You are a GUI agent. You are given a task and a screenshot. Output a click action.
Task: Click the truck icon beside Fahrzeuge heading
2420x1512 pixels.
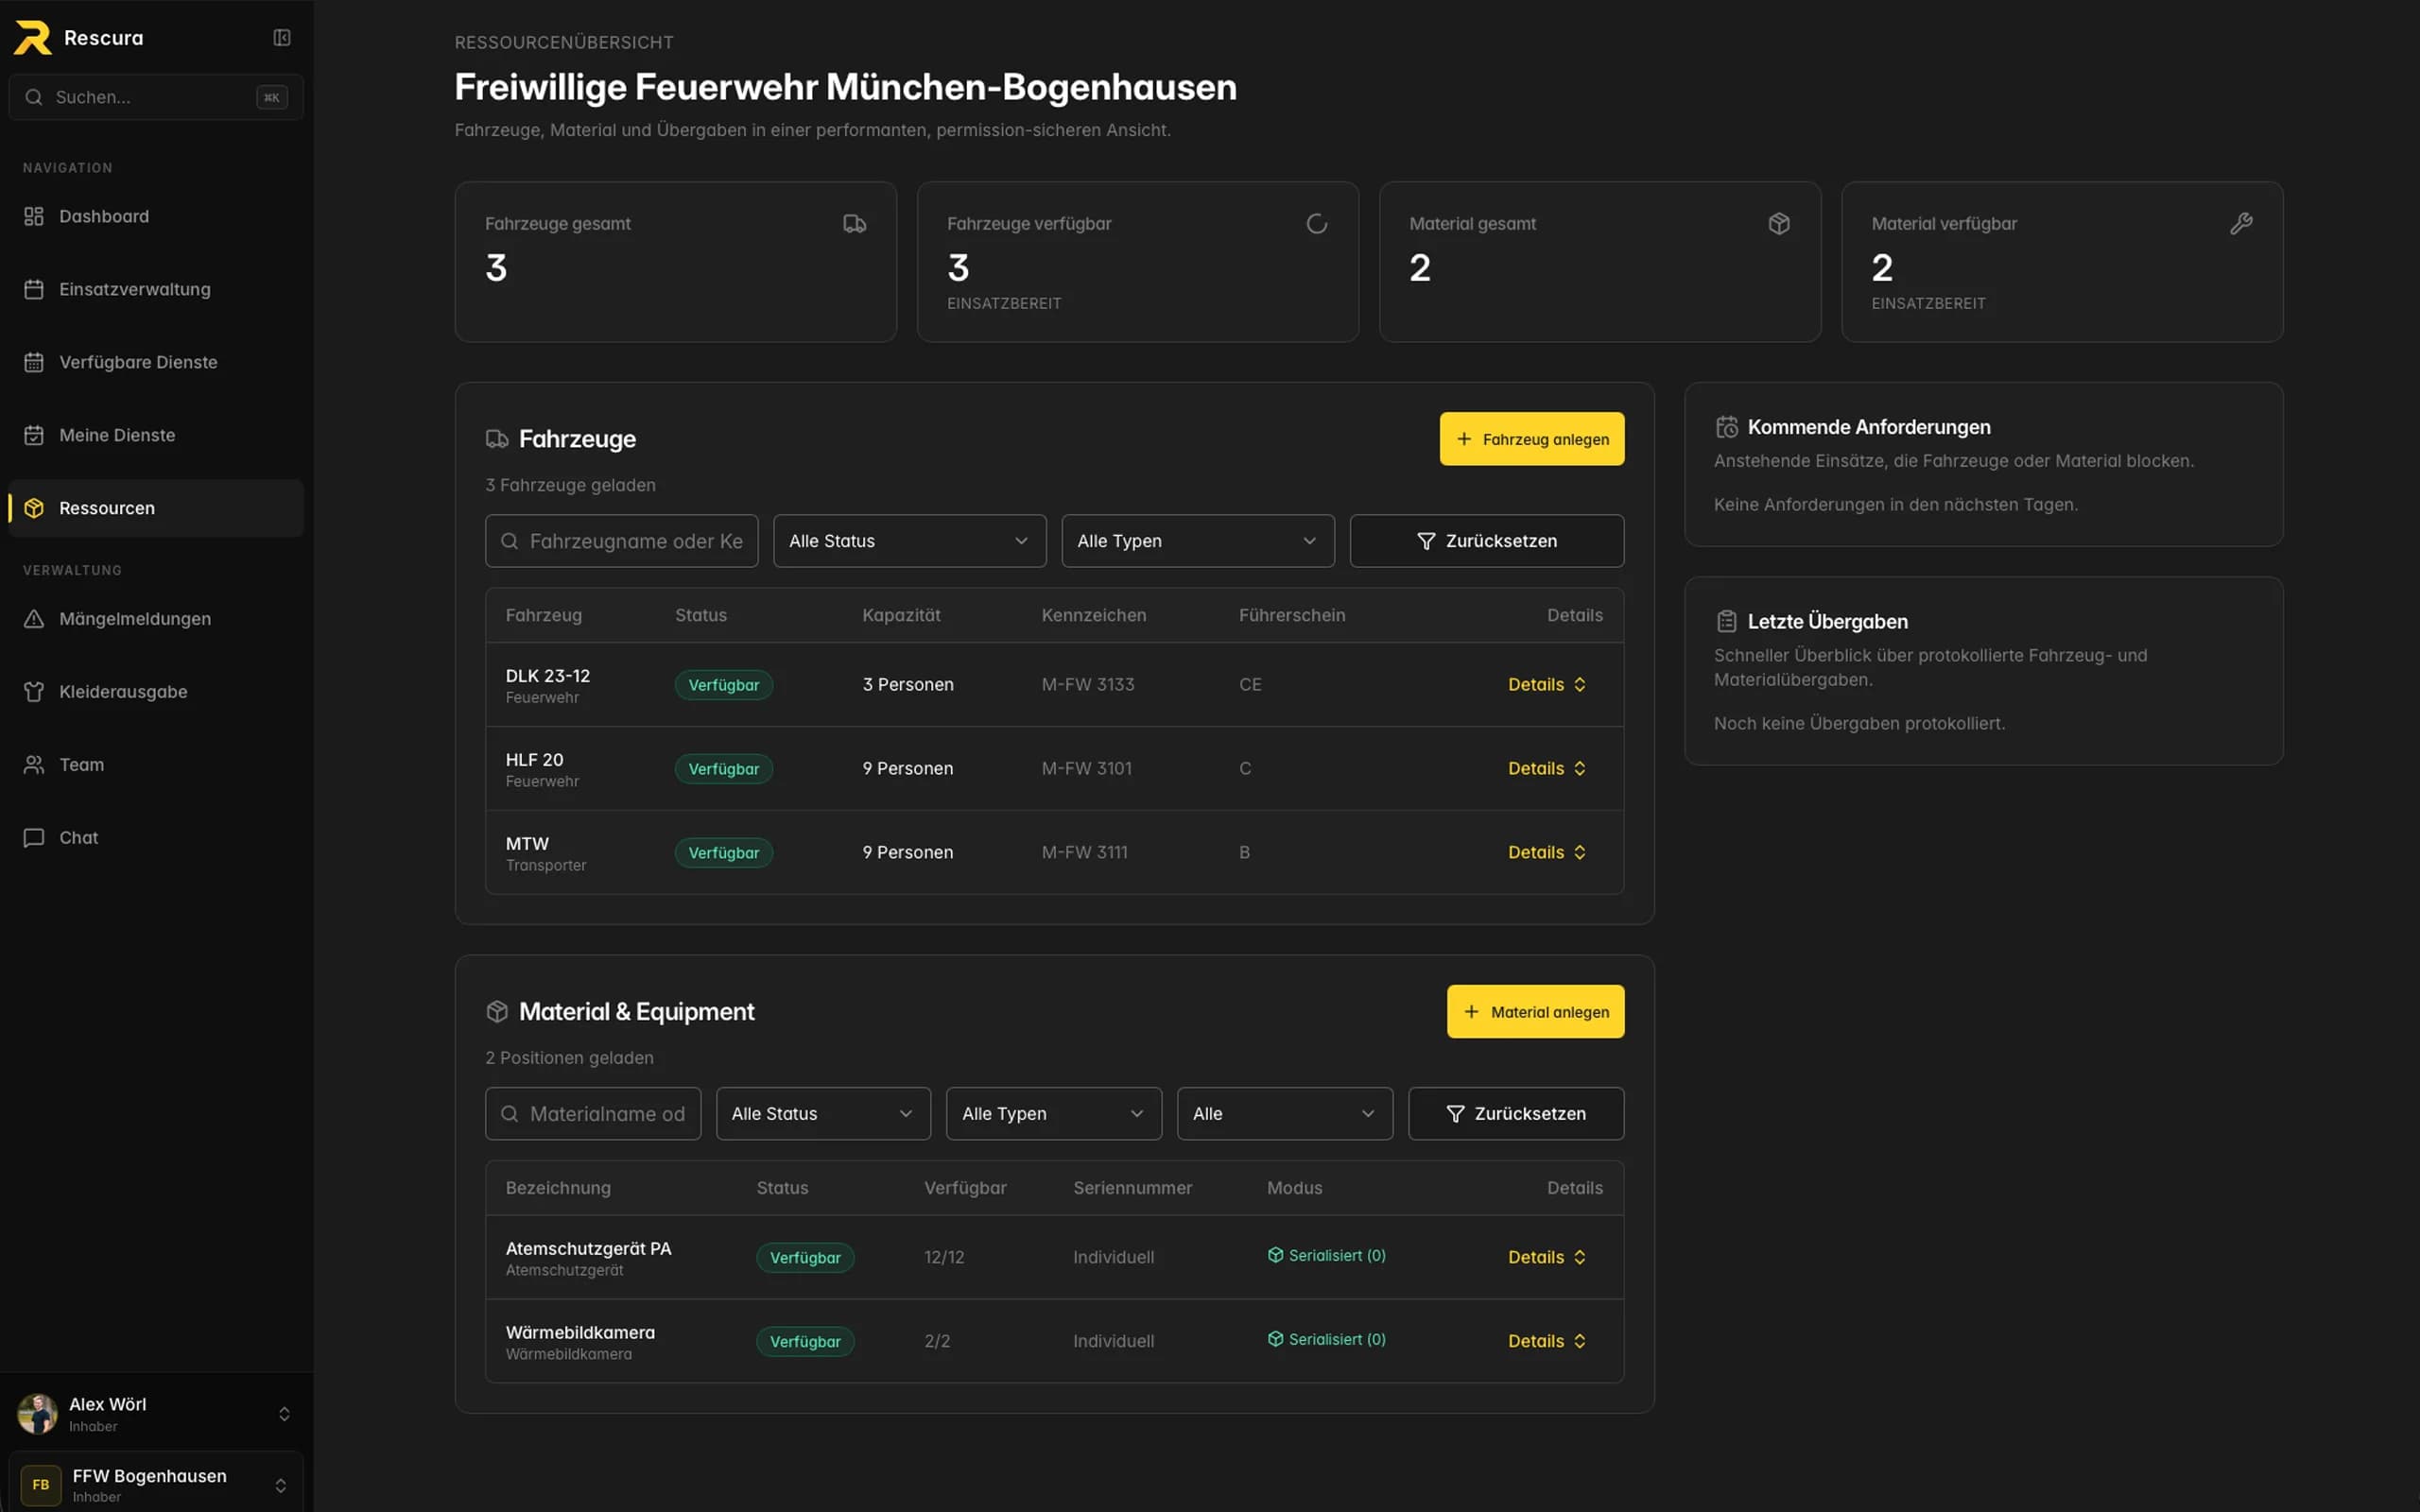tap(497, 439)
